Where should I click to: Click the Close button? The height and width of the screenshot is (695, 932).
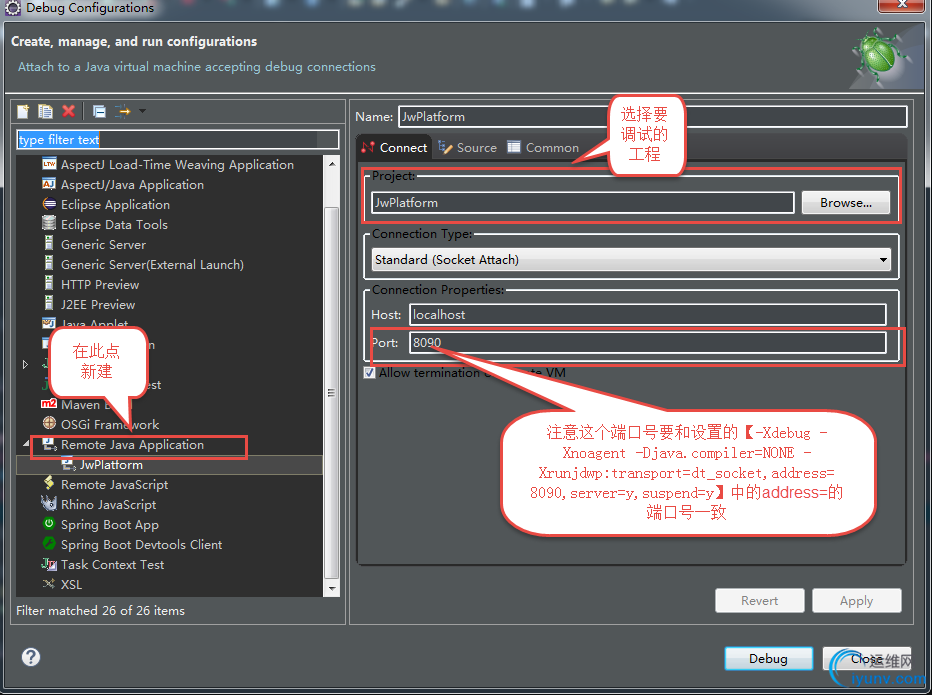[867, 658]
